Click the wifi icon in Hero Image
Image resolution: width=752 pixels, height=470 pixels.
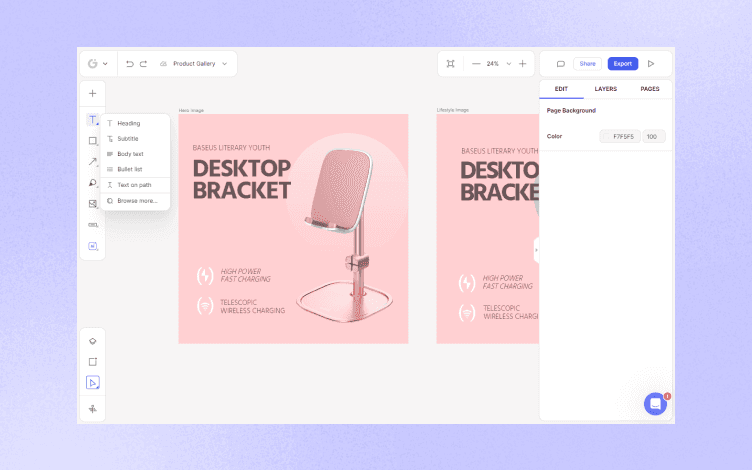point(205,306)
